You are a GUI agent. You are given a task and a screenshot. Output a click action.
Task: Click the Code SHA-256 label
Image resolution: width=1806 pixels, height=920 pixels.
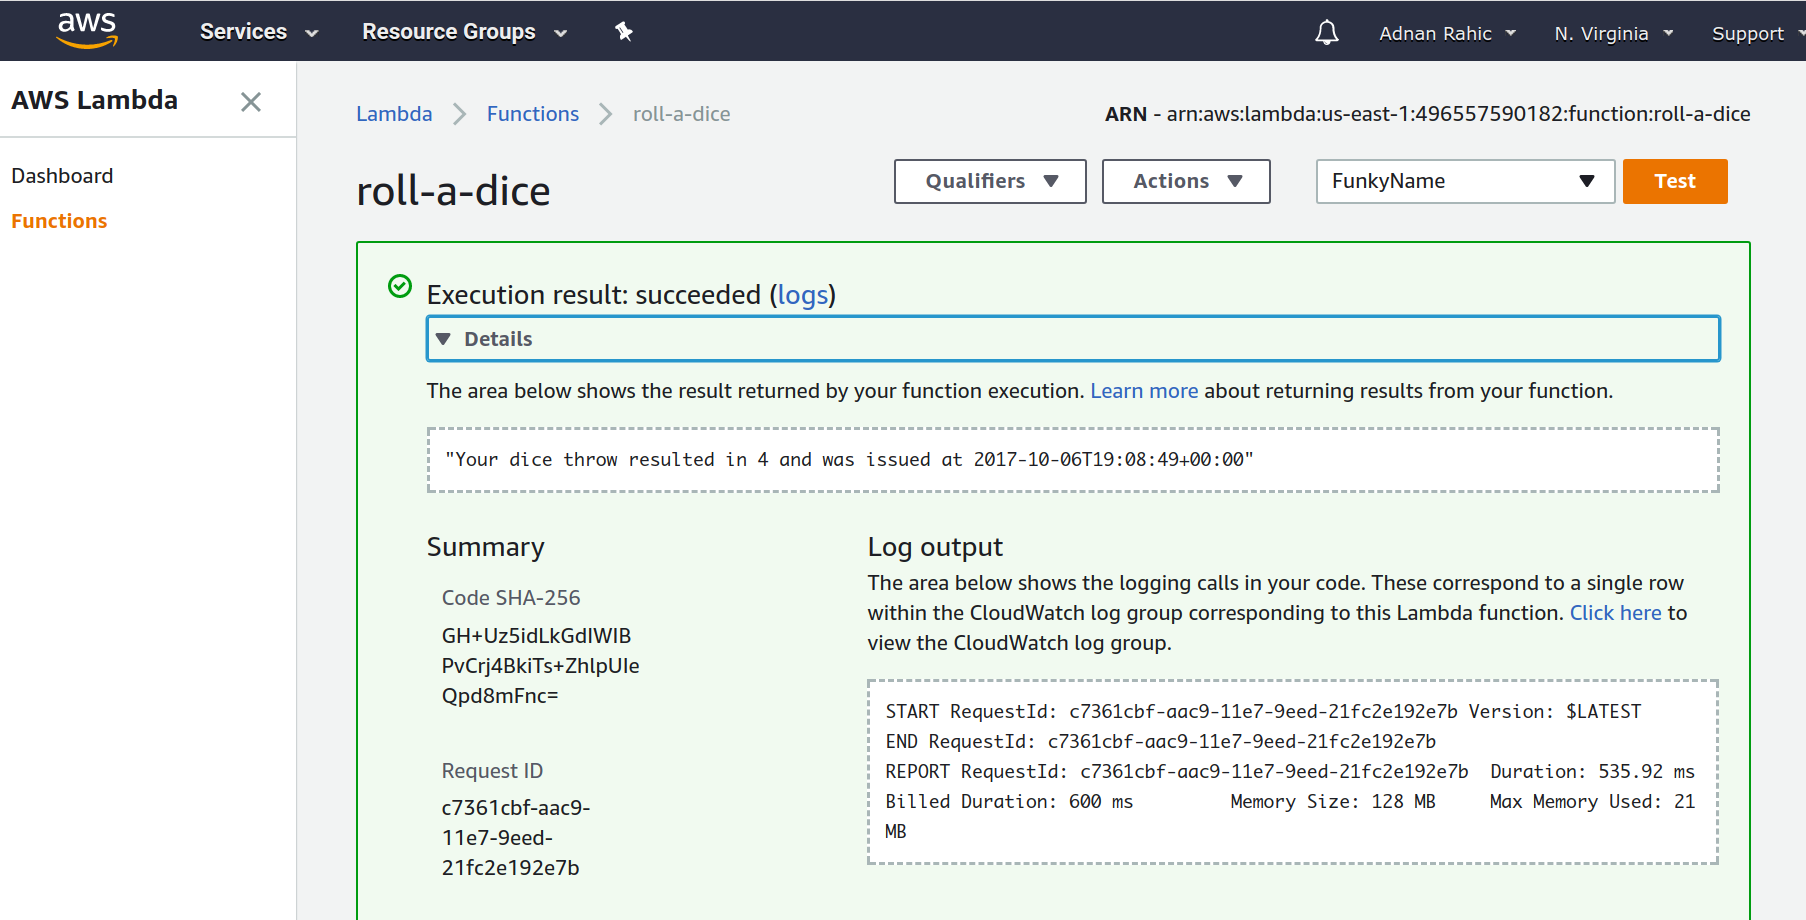point(511,598)
